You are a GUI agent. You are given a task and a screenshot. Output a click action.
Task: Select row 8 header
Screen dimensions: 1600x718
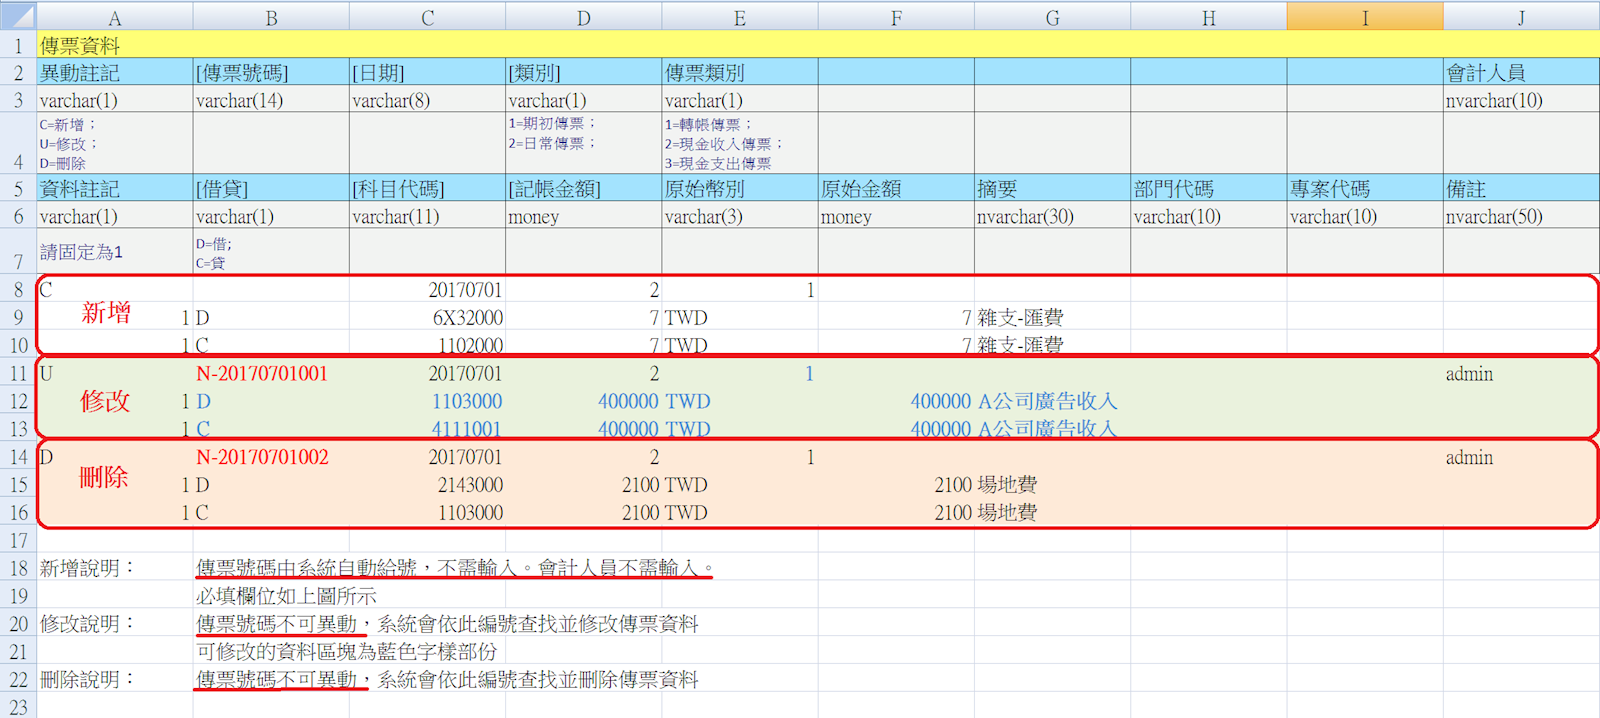click(18, 290)
